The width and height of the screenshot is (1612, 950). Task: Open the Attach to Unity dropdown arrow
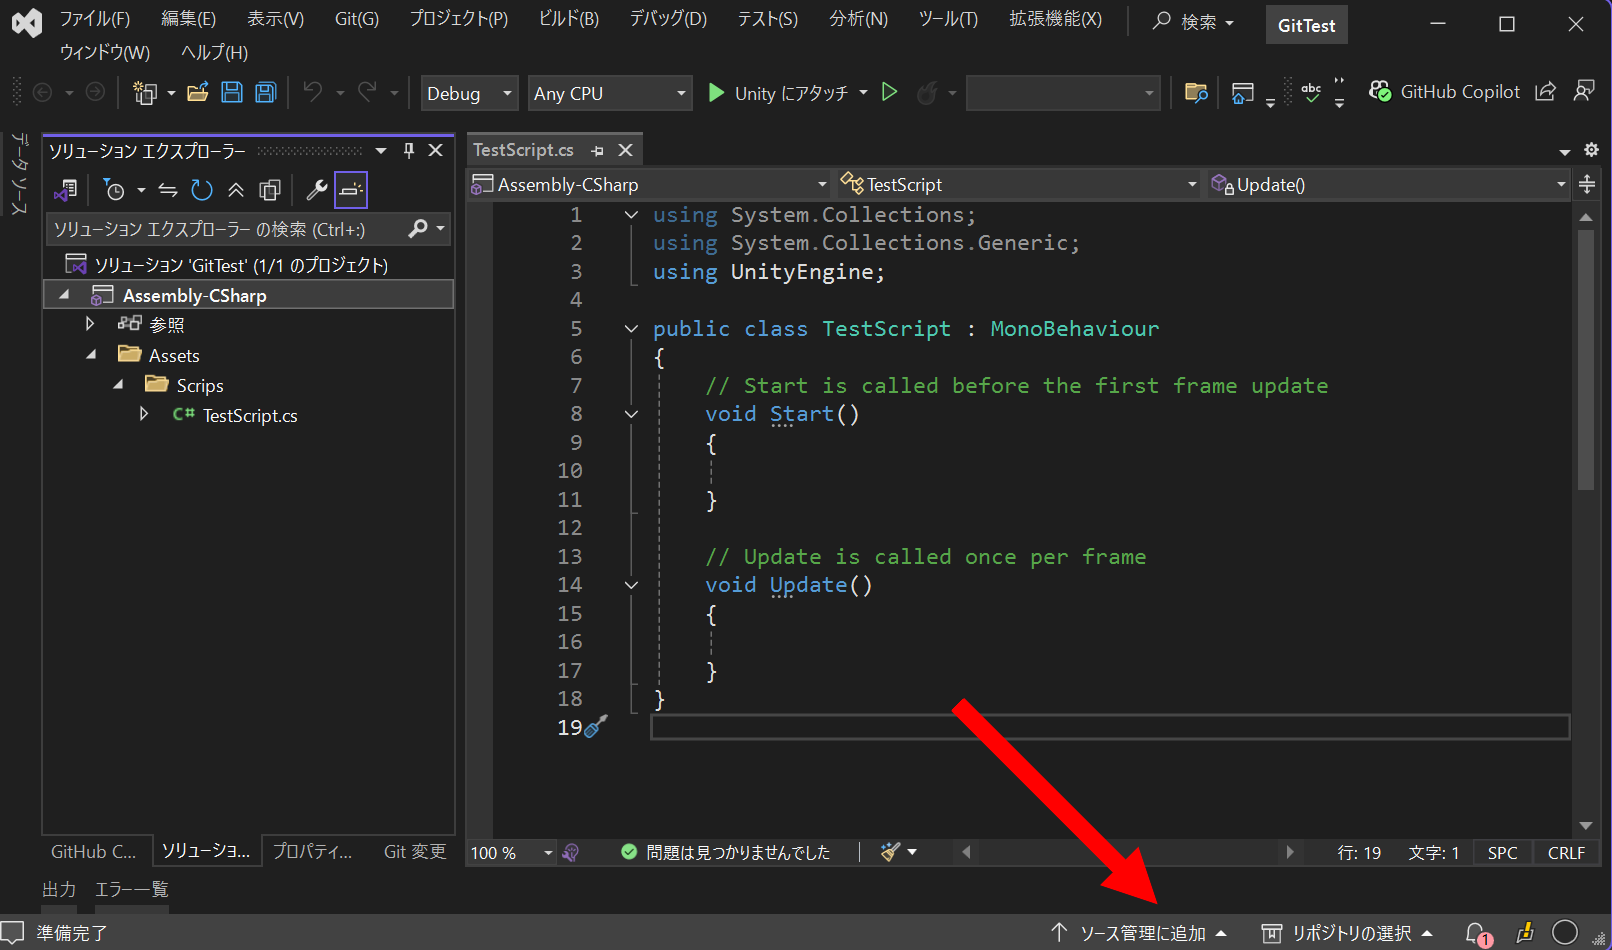[863, 92]
